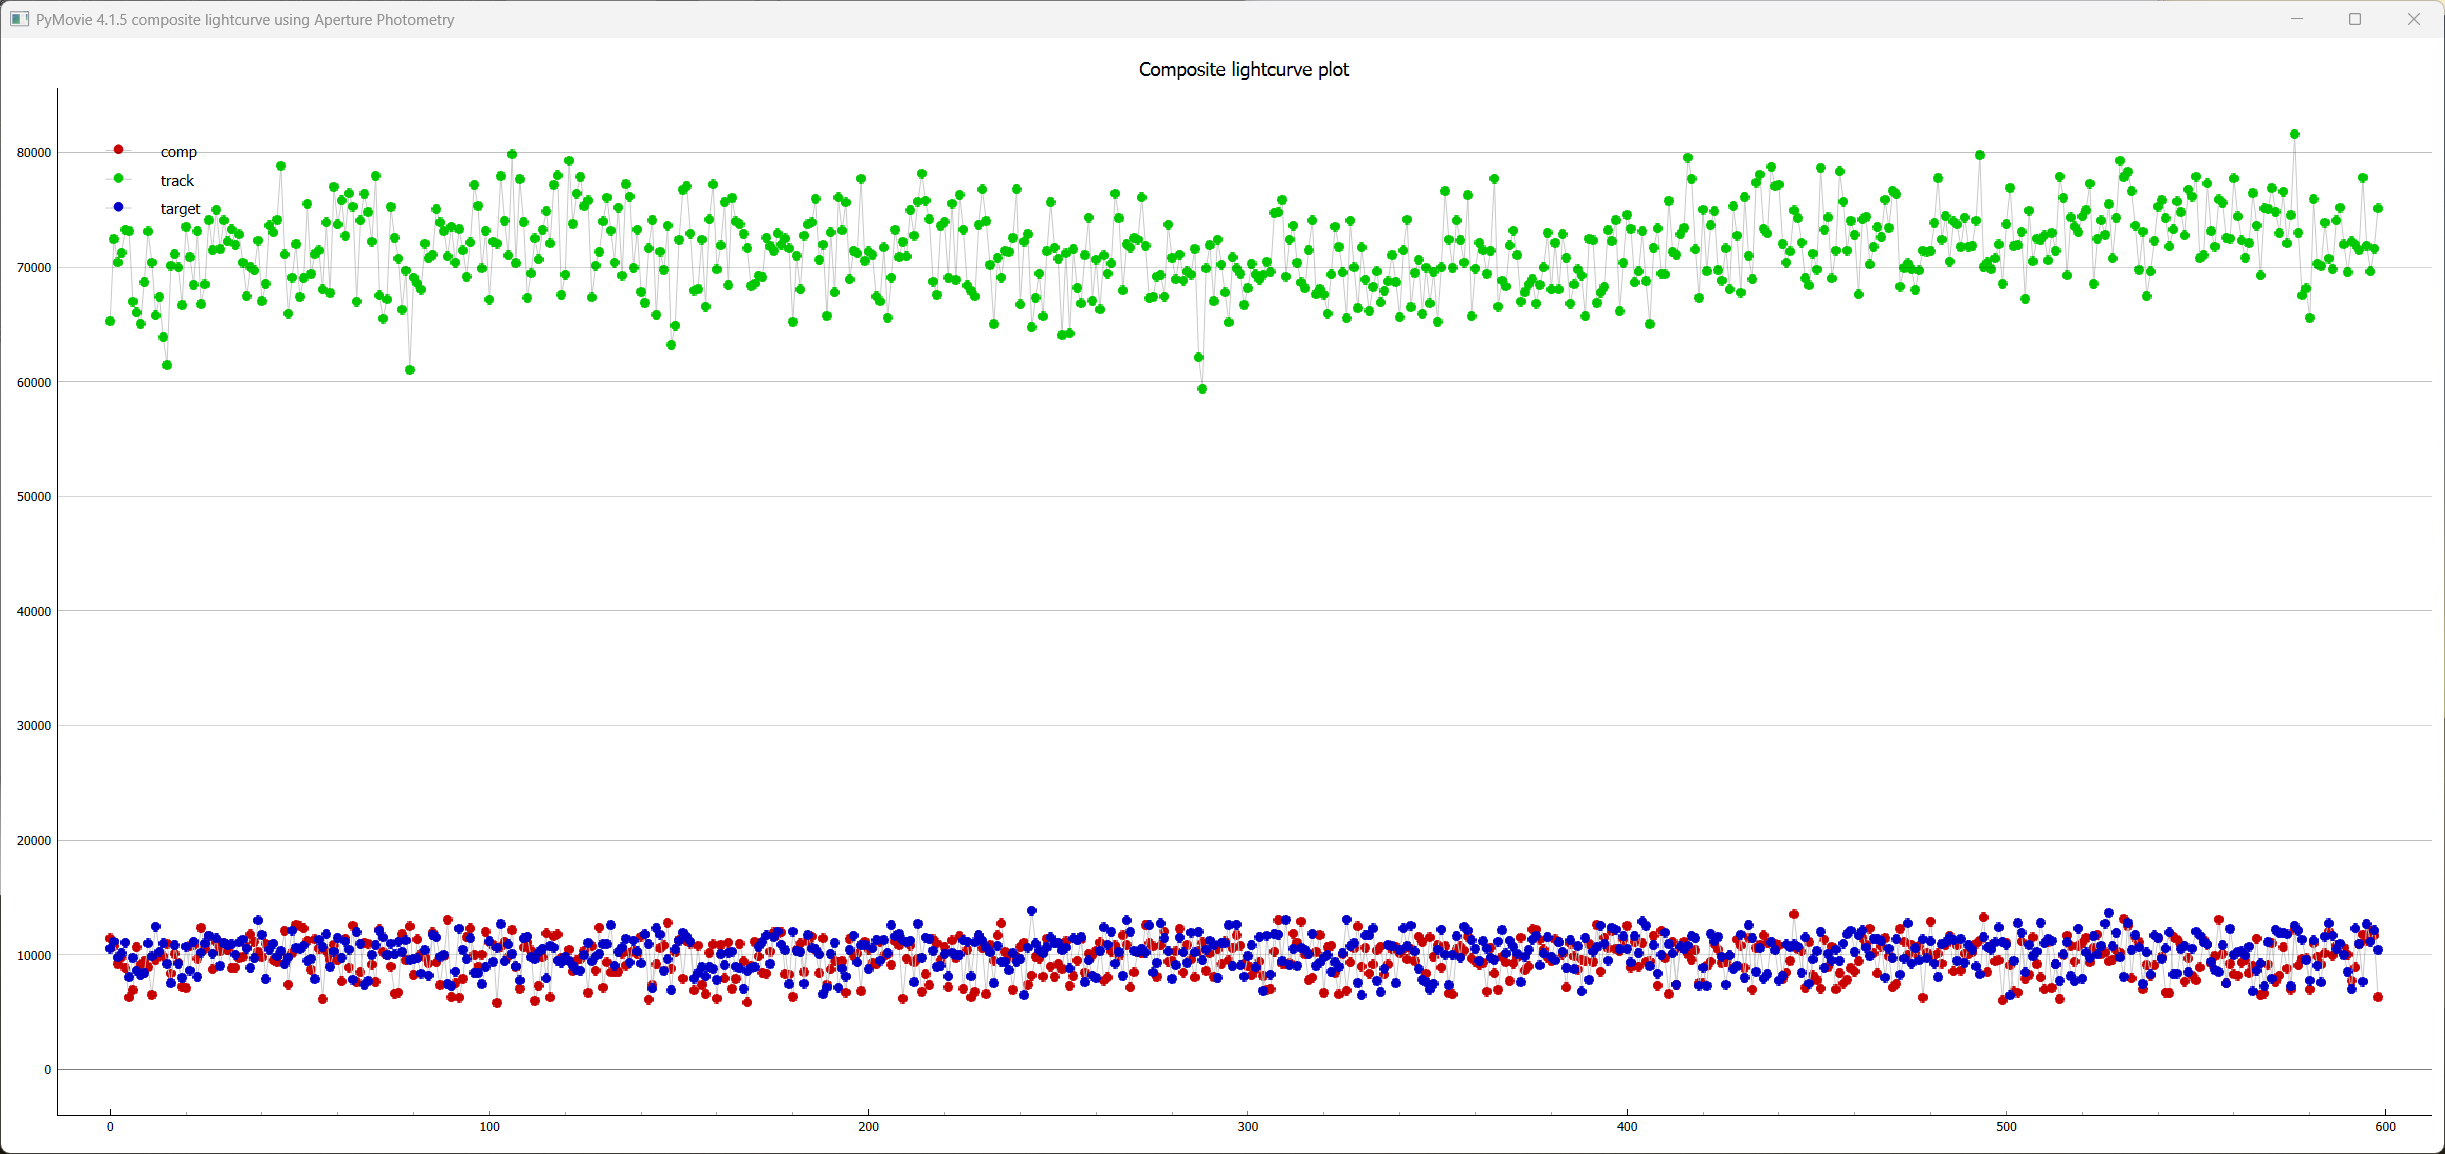Click the 300 x-axis tick label
Screen dimensions: 2445x1154
(1248, 1127)
